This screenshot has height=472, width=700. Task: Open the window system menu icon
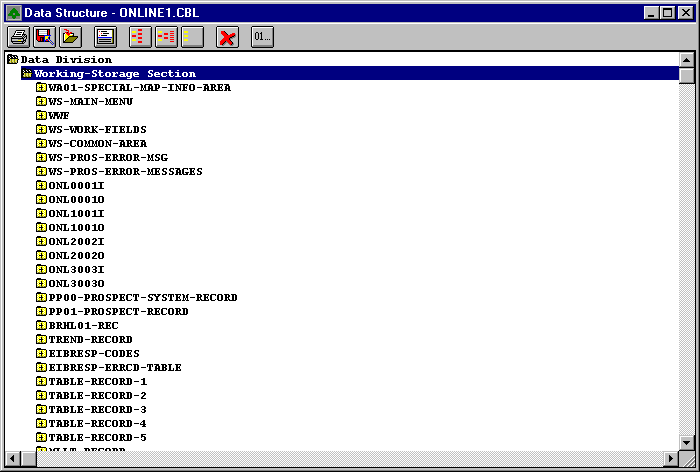coord(13,12)
